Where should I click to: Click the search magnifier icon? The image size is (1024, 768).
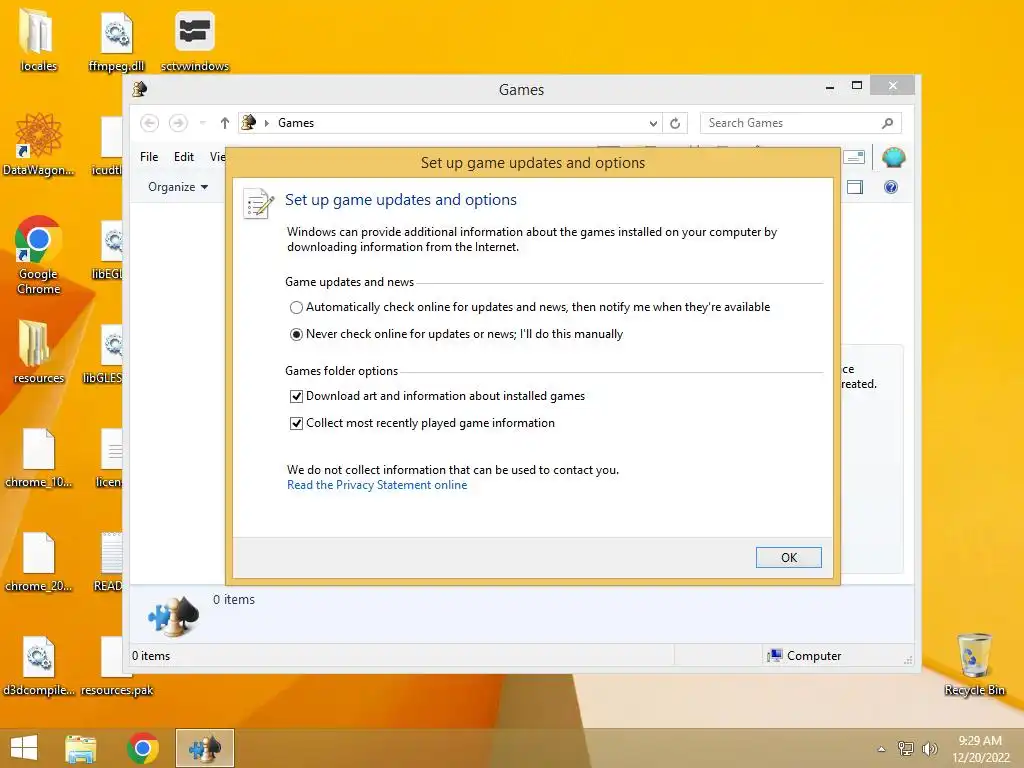[x=888, y=123]
